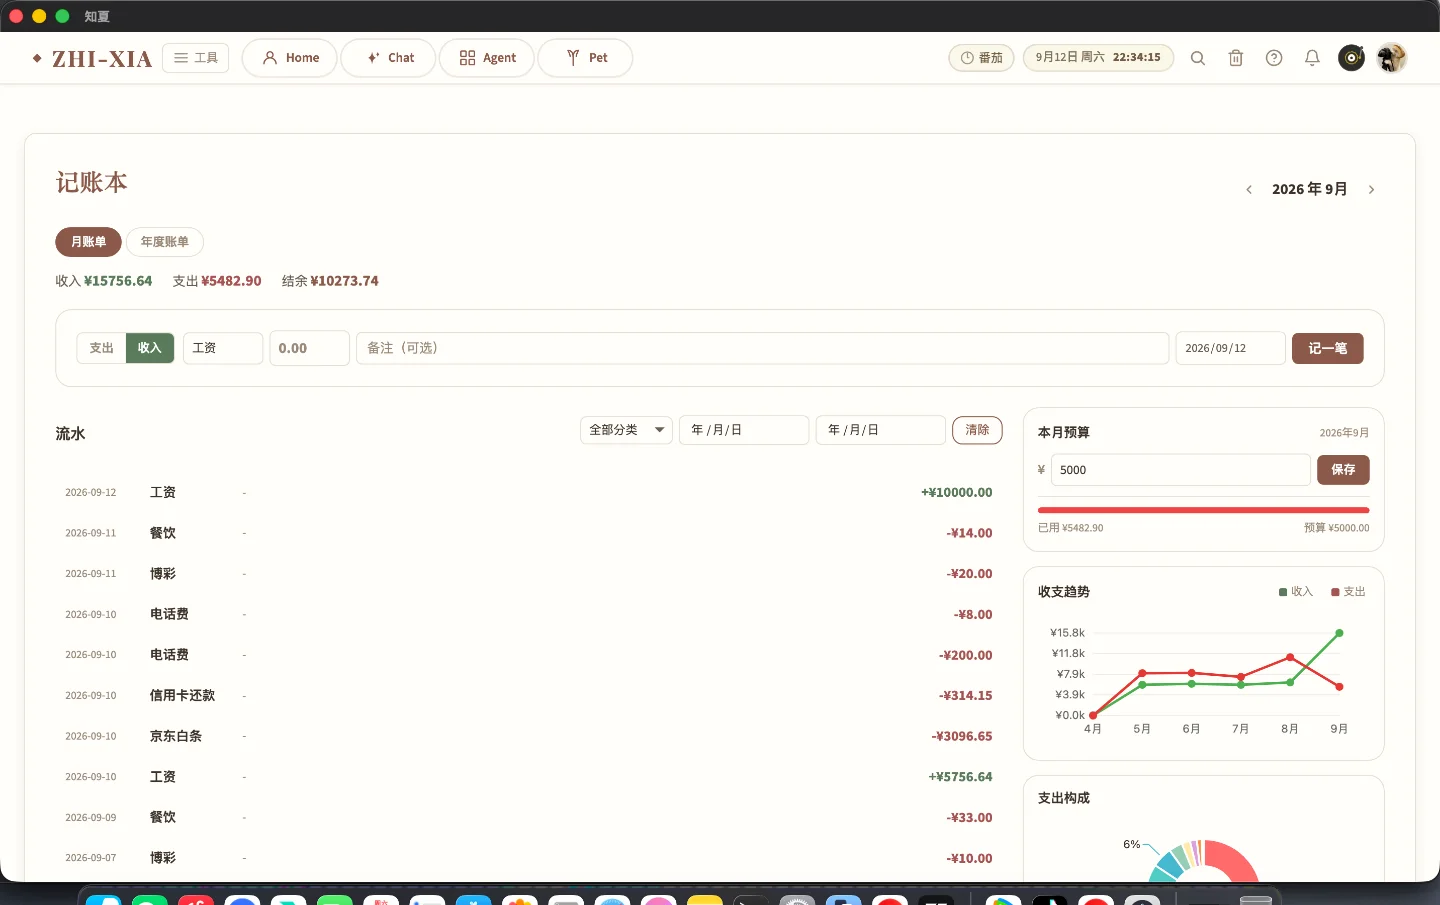Screen dimensions: 1440x905
Task: Toggle the 支出 legend in trend chart
Action: [1348, 592]
